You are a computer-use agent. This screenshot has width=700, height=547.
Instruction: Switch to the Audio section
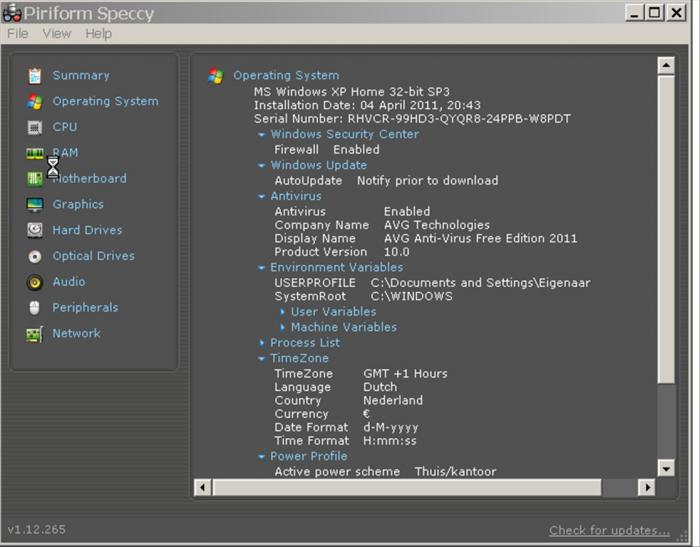click(69, 282)
